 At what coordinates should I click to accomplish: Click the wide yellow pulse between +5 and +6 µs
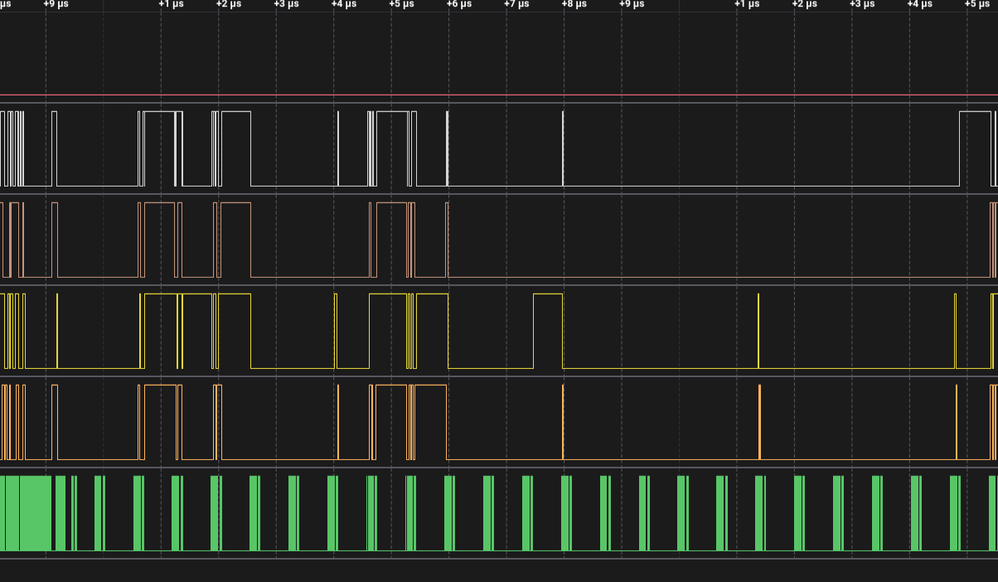388,331
